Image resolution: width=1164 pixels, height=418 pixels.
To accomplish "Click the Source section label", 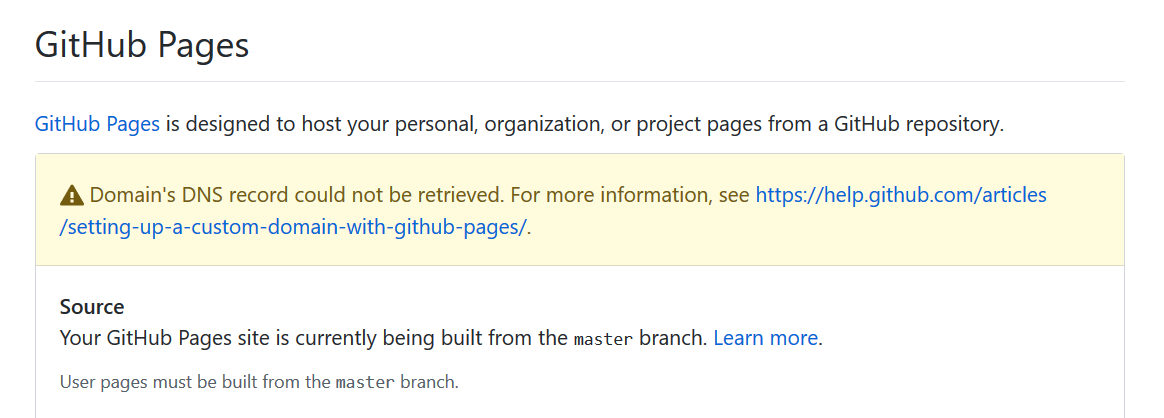I will click(x=92, y=307).
